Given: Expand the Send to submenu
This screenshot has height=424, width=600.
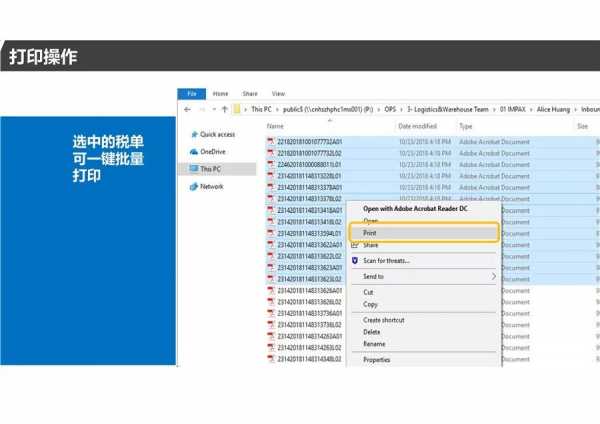Looking at the screenshot, I should point(374,276).
